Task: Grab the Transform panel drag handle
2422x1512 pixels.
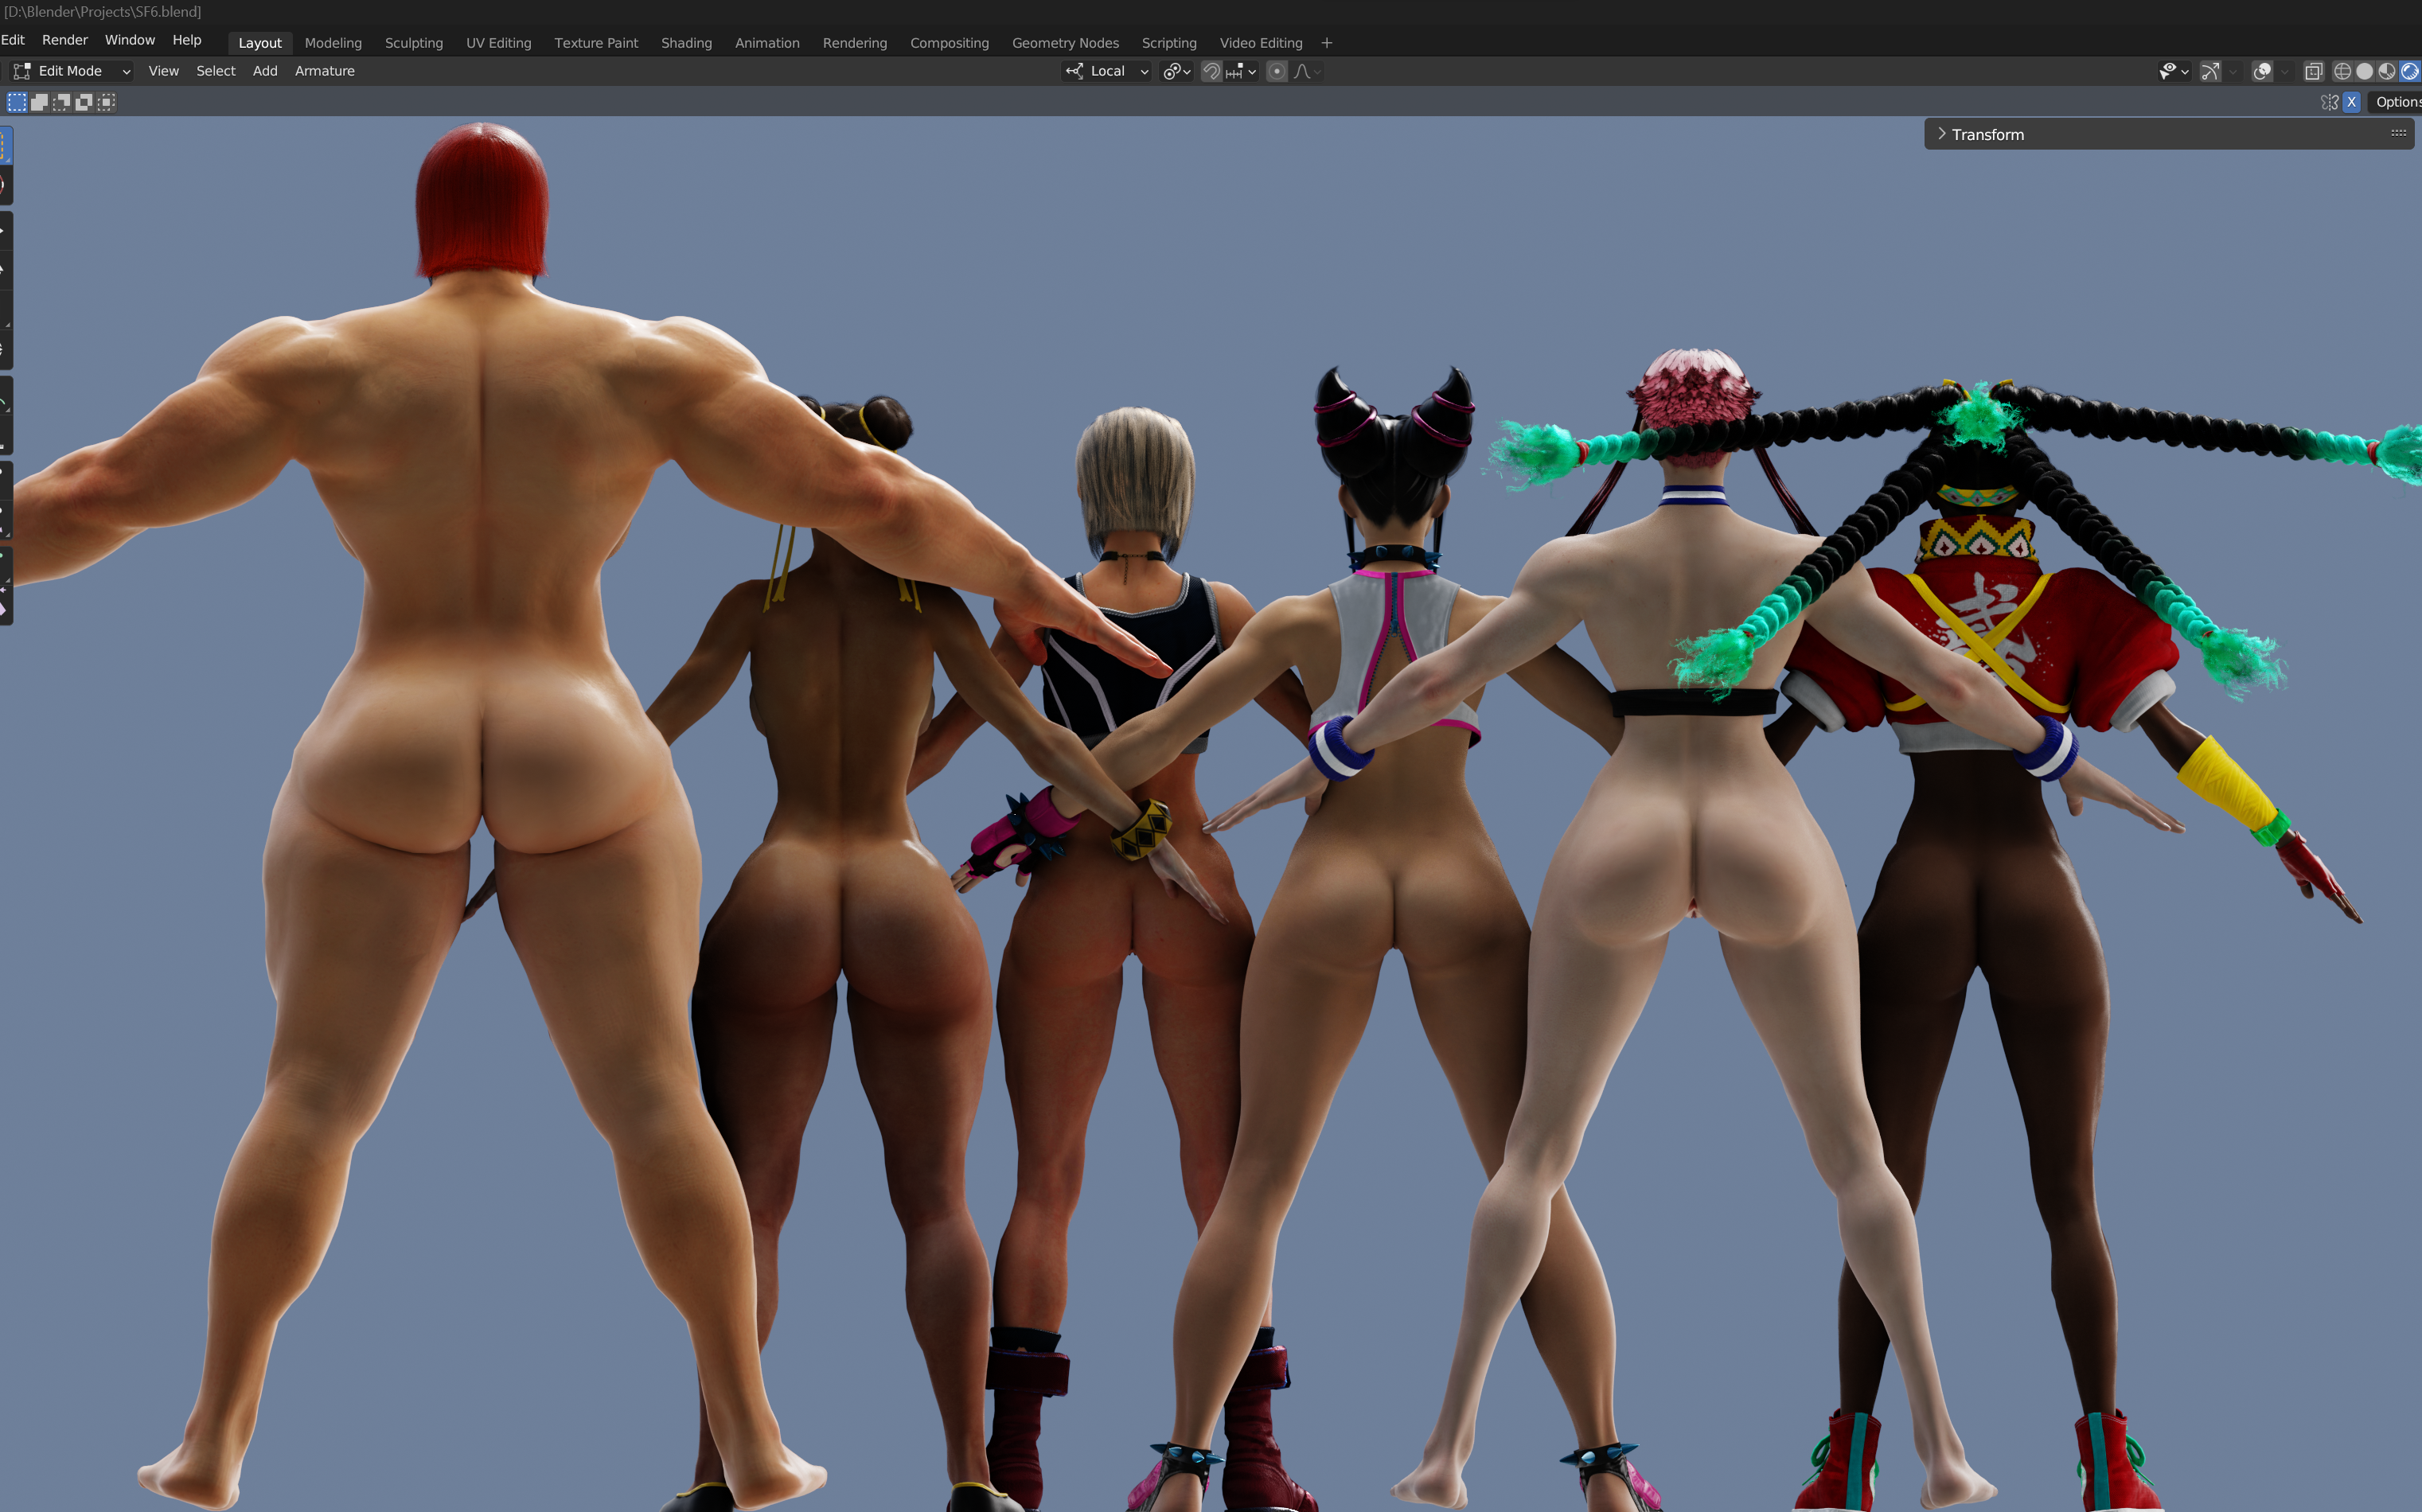Action: [2398, 134]
